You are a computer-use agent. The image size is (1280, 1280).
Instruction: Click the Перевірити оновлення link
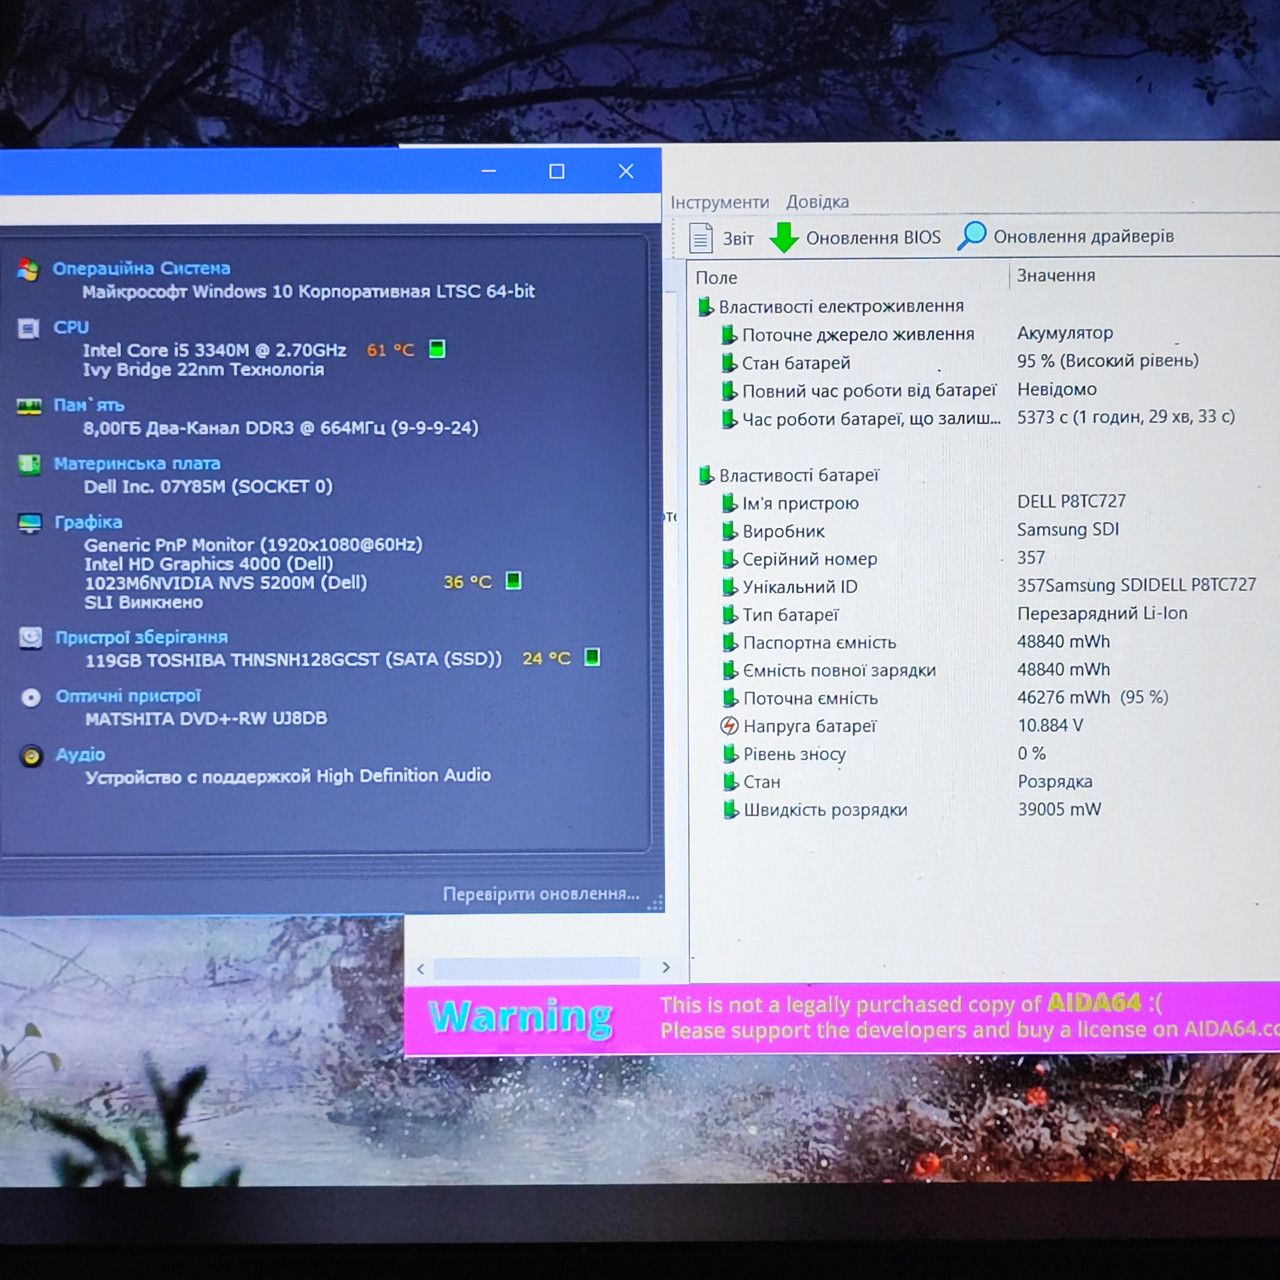541,894
